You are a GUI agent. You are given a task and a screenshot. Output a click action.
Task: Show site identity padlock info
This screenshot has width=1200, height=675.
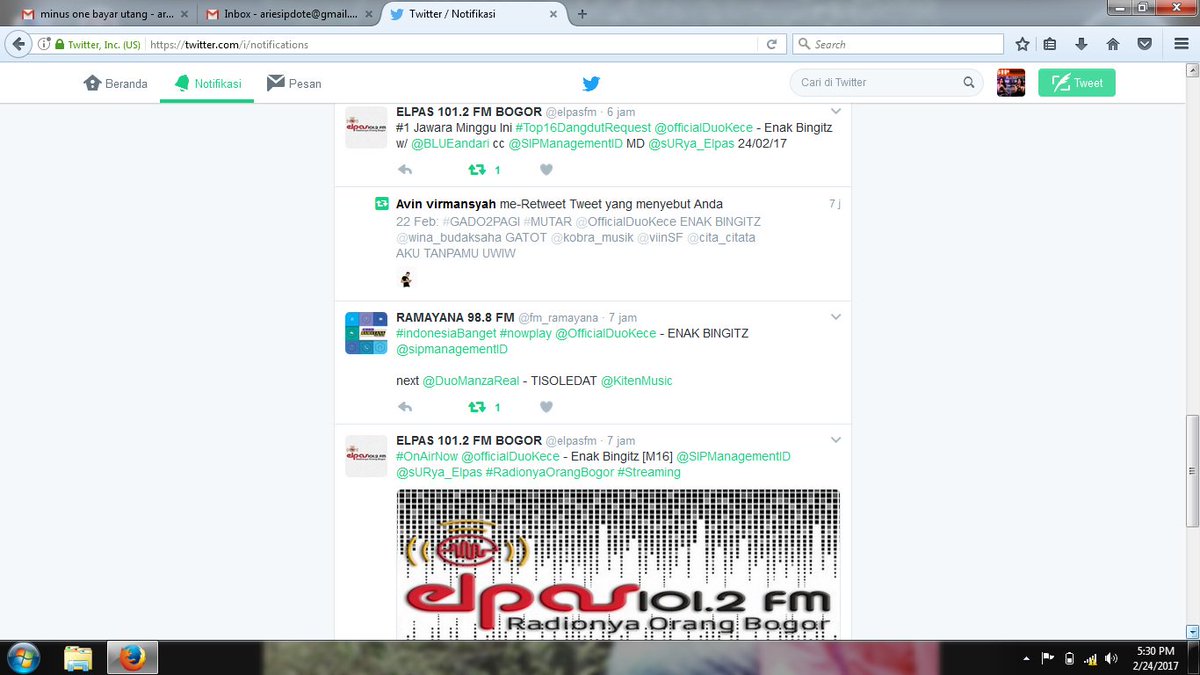tap(60, 44)
